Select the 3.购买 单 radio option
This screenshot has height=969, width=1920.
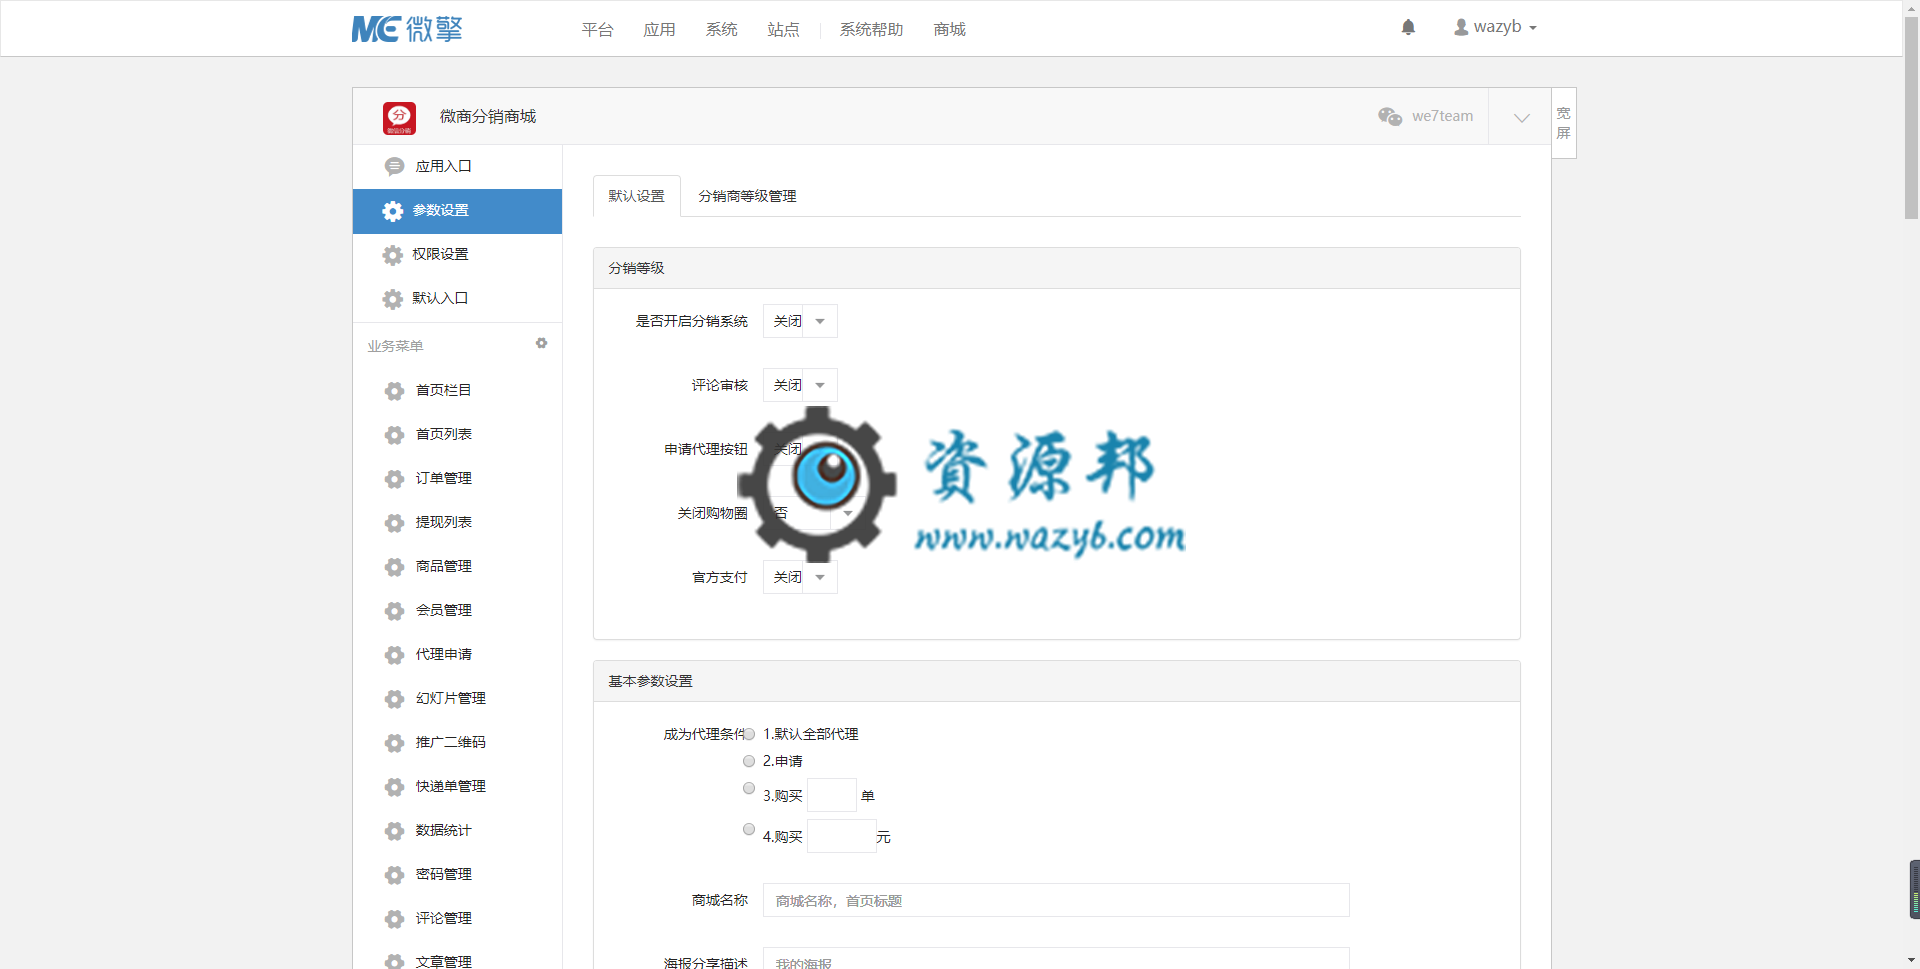(x=749, y=788)
